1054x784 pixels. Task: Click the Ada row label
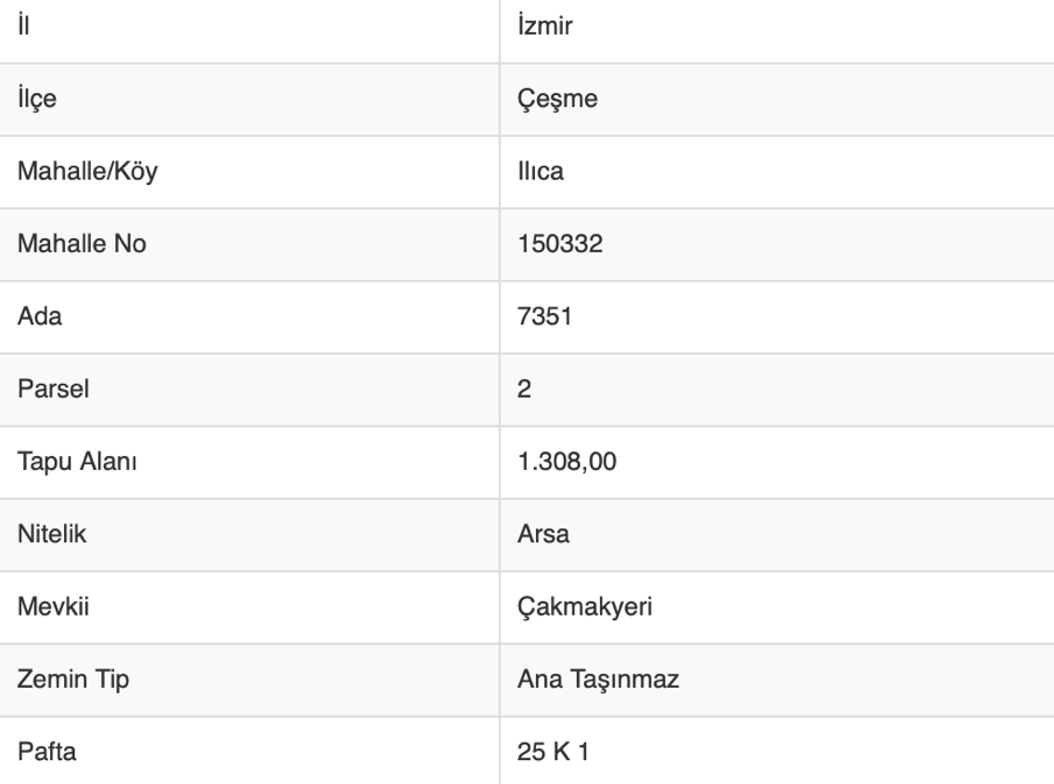click(x=39, y=316)
